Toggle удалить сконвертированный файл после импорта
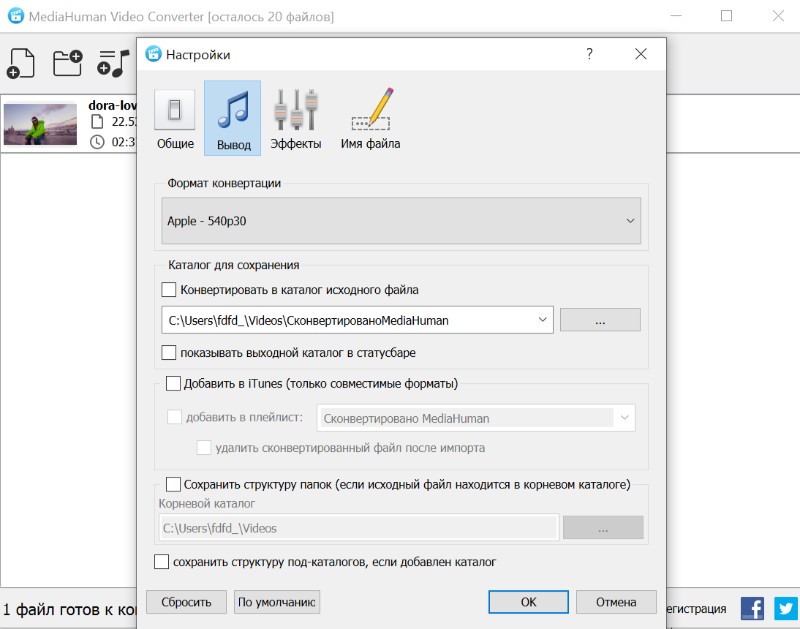The width and height of the screenshot is (800, 629). [x=204, y=448]
